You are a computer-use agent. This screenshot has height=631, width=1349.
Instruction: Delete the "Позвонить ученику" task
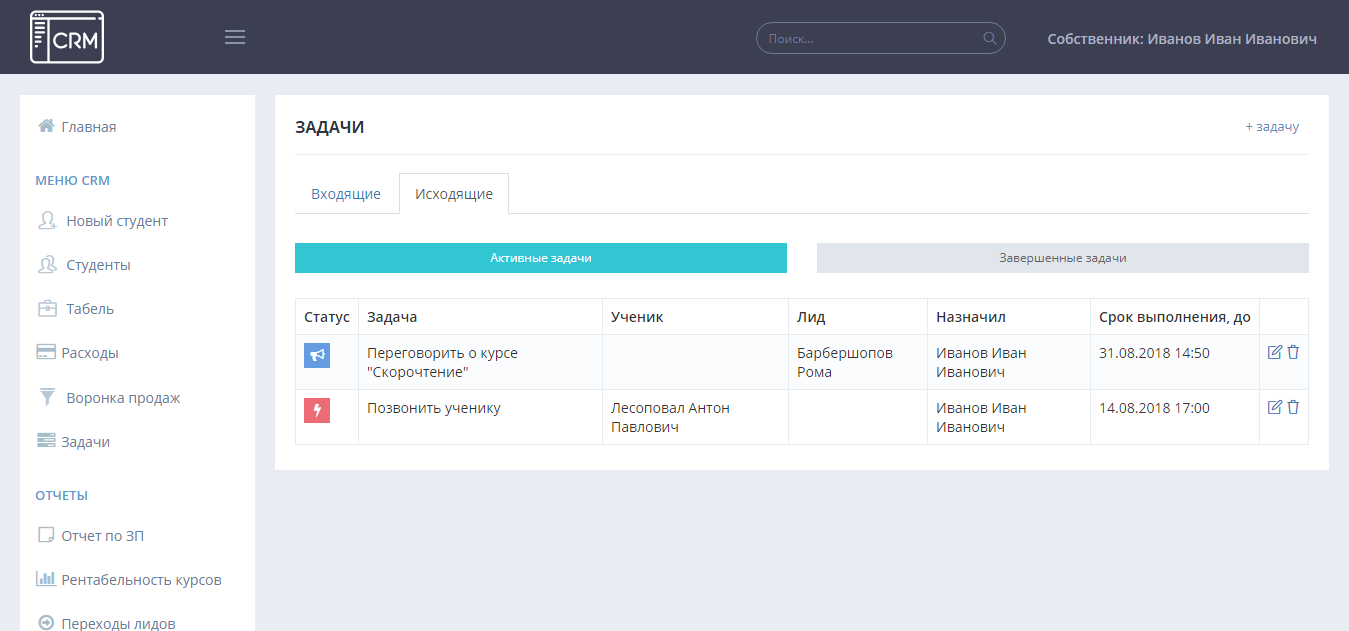point(1293,407)
